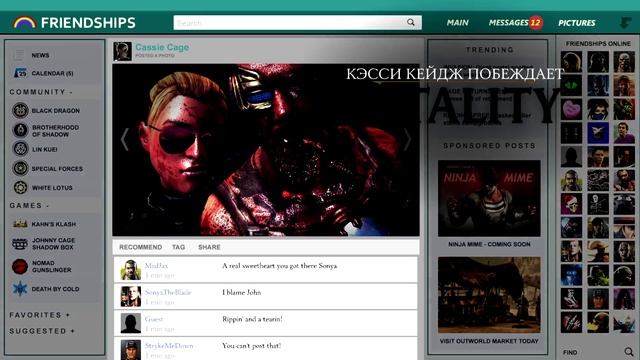Viewport: 640px width, 360px height.
Task: Click the search magnifier icon
Action: pyautogui.click(x=411, y=22)
